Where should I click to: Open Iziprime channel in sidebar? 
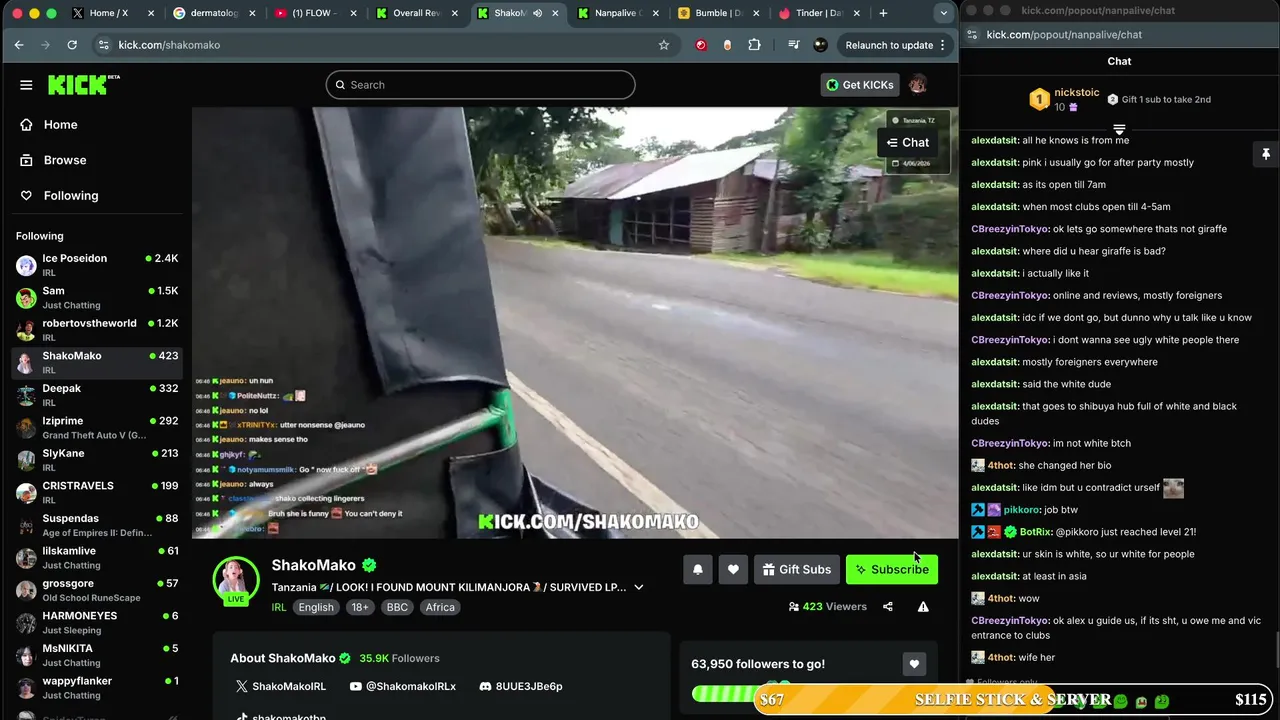[96, 428]
